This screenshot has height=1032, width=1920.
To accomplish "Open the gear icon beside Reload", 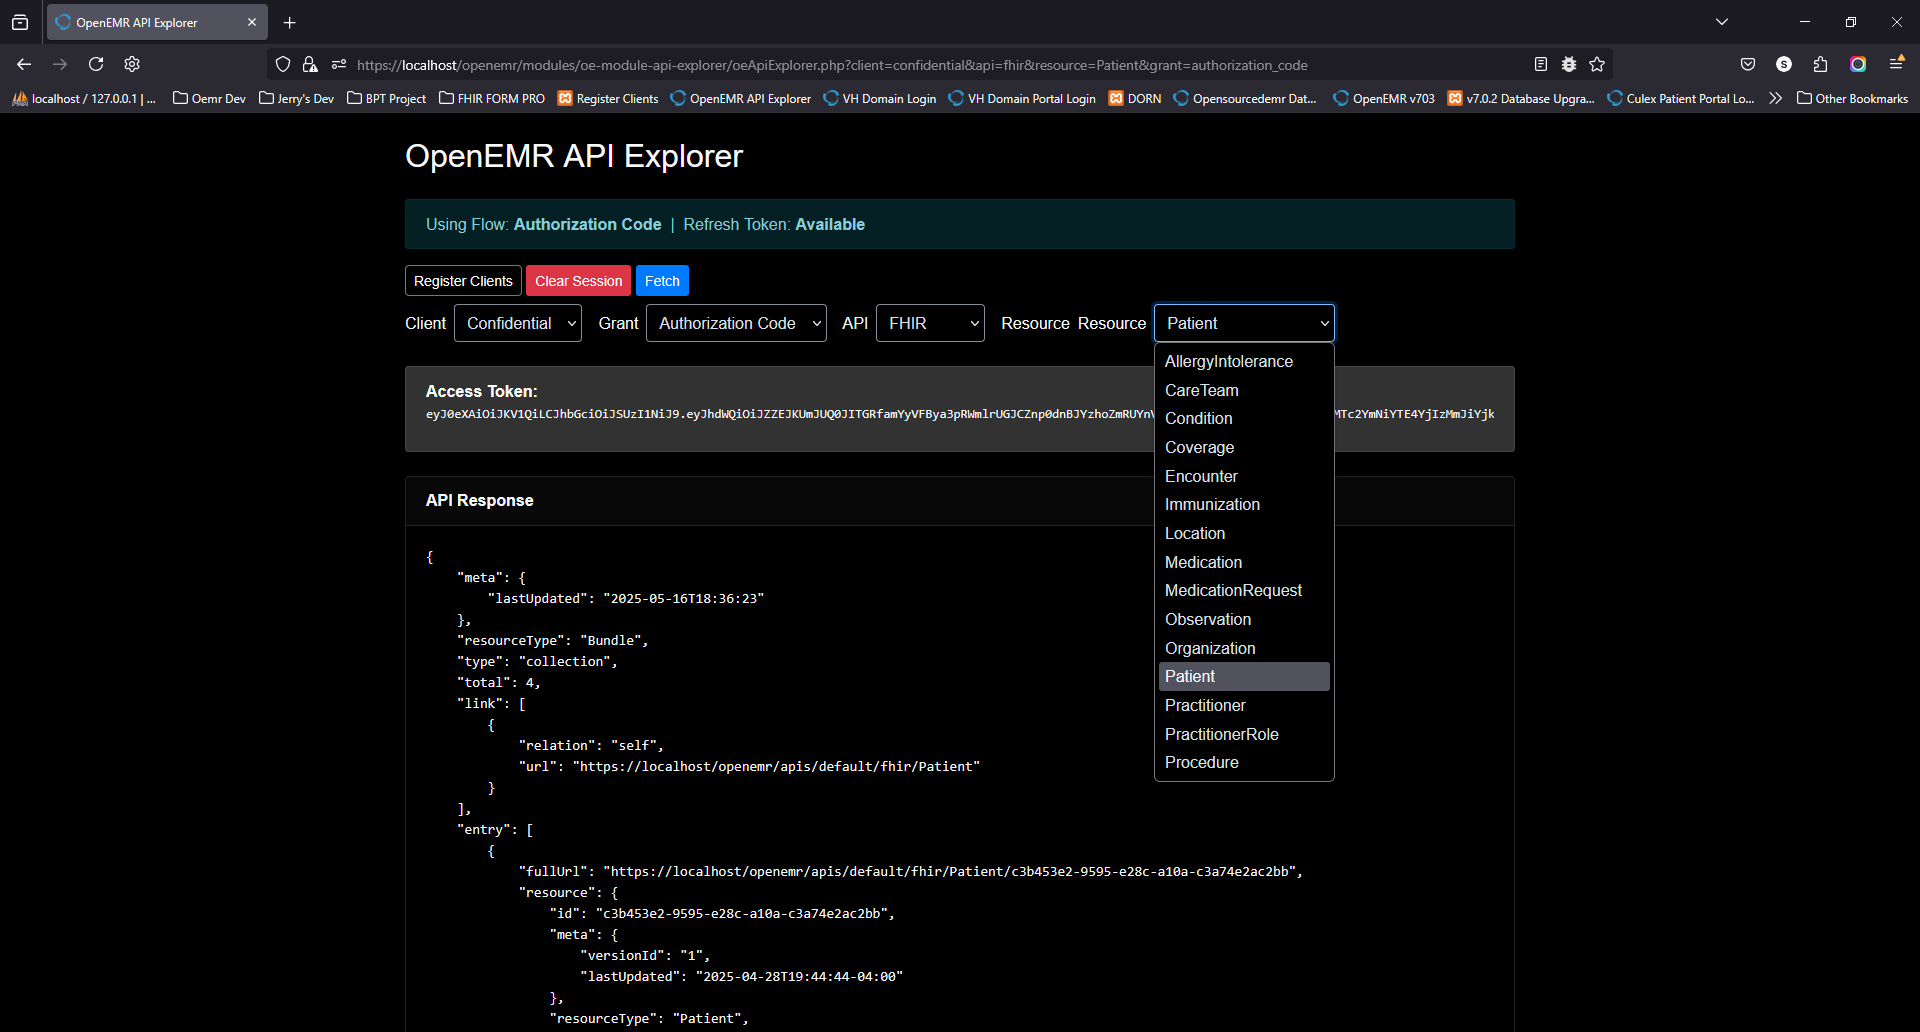I will tap(132, 64).
